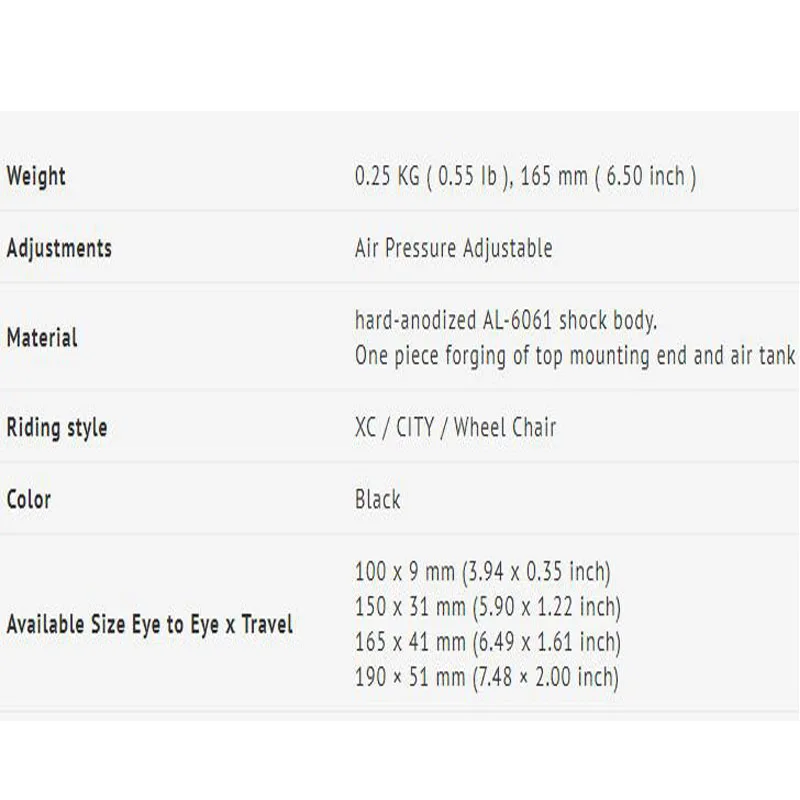Click the Material row label
This screenshot has width=800, height=800.
coord(42,337)
